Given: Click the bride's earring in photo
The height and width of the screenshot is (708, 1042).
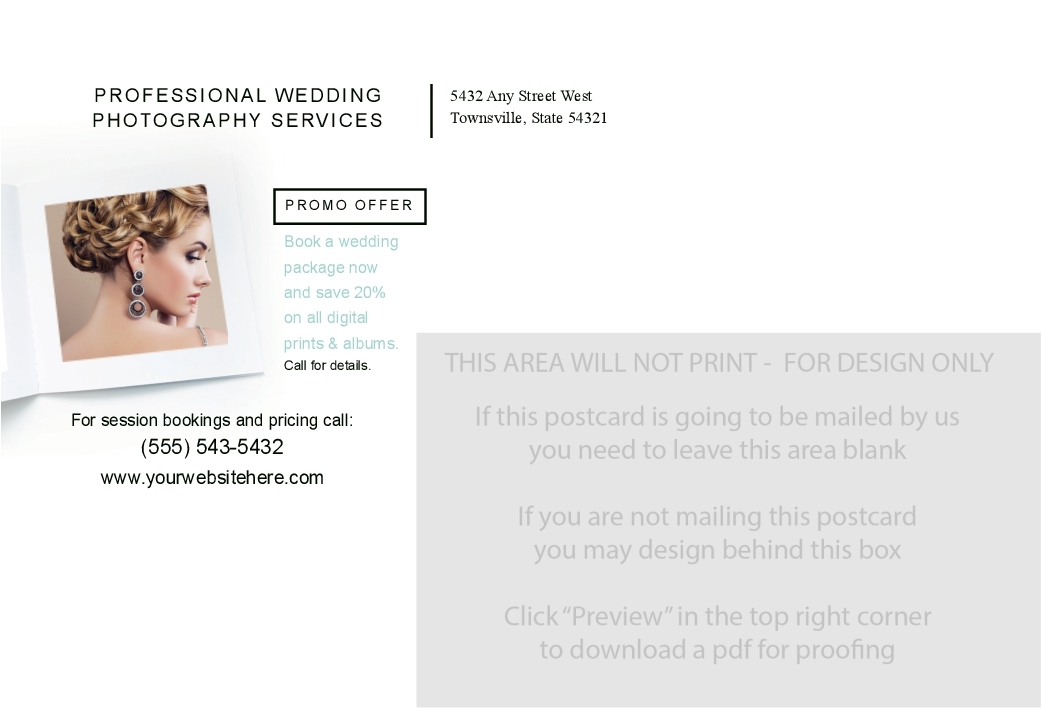Looking at the screenshot, I should click(x=138, y=293).
